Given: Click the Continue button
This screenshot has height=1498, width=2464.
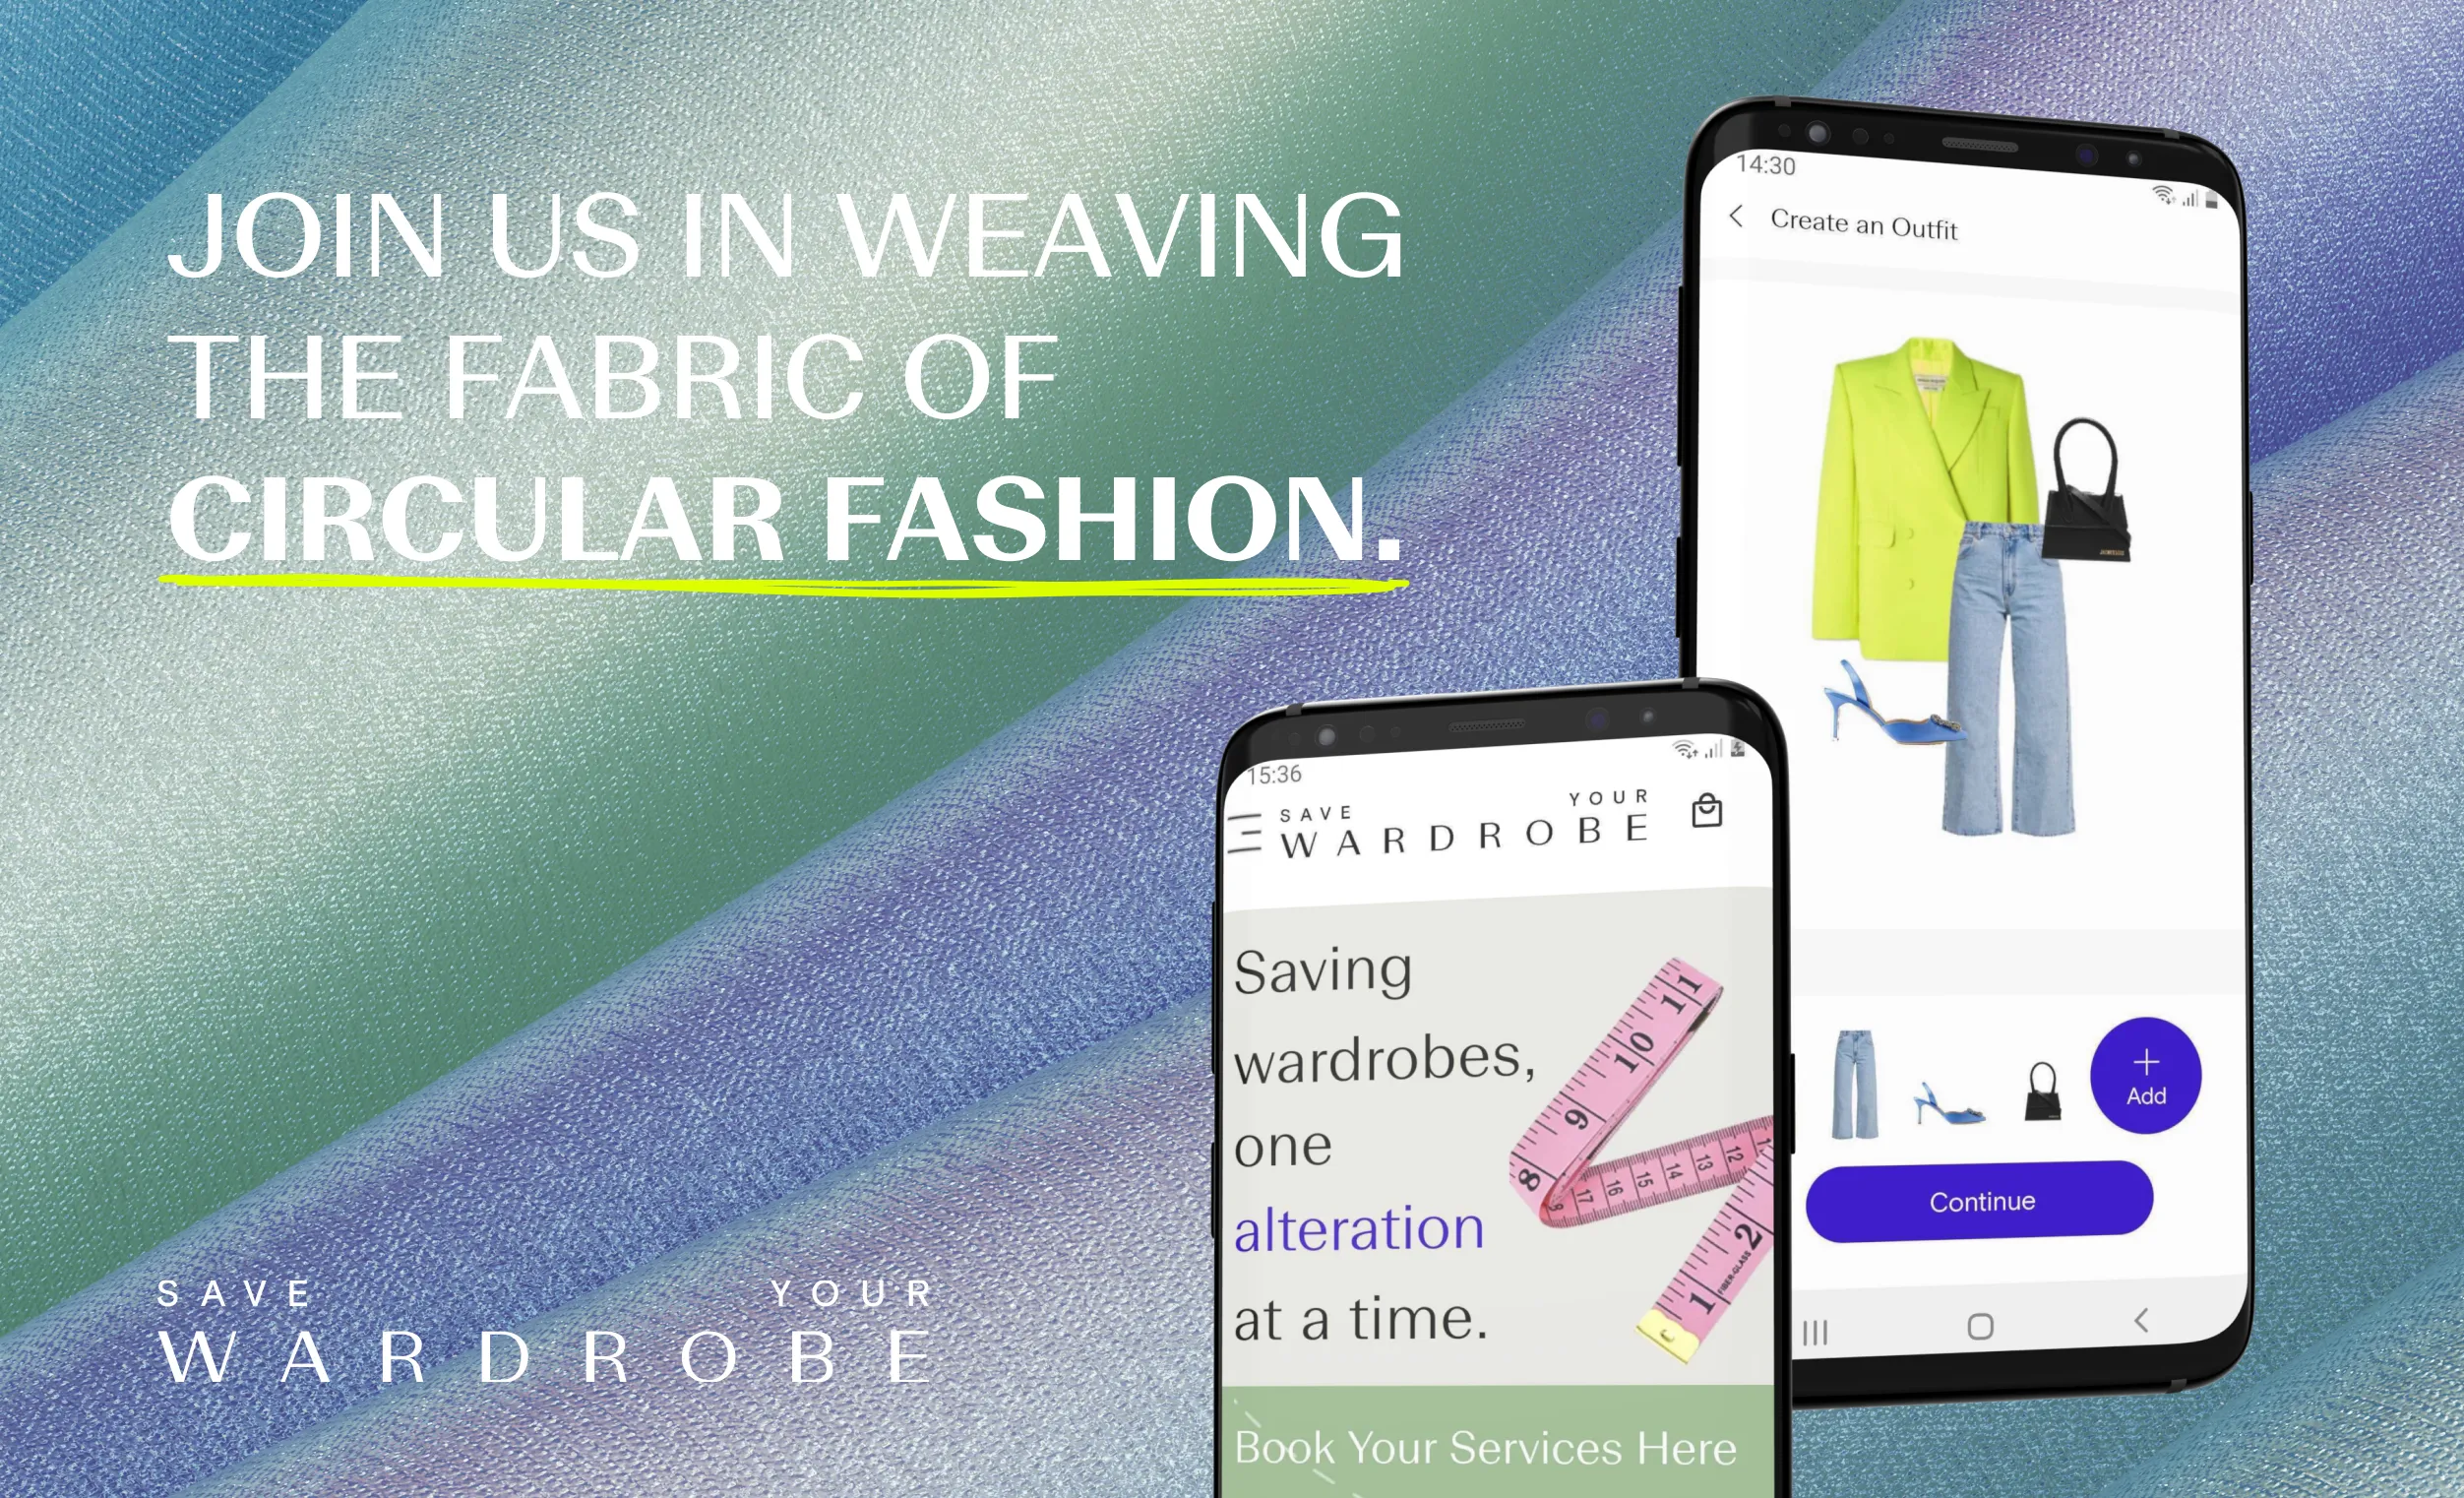Looking at the screenshot, I should (x=1984, y=1203).
